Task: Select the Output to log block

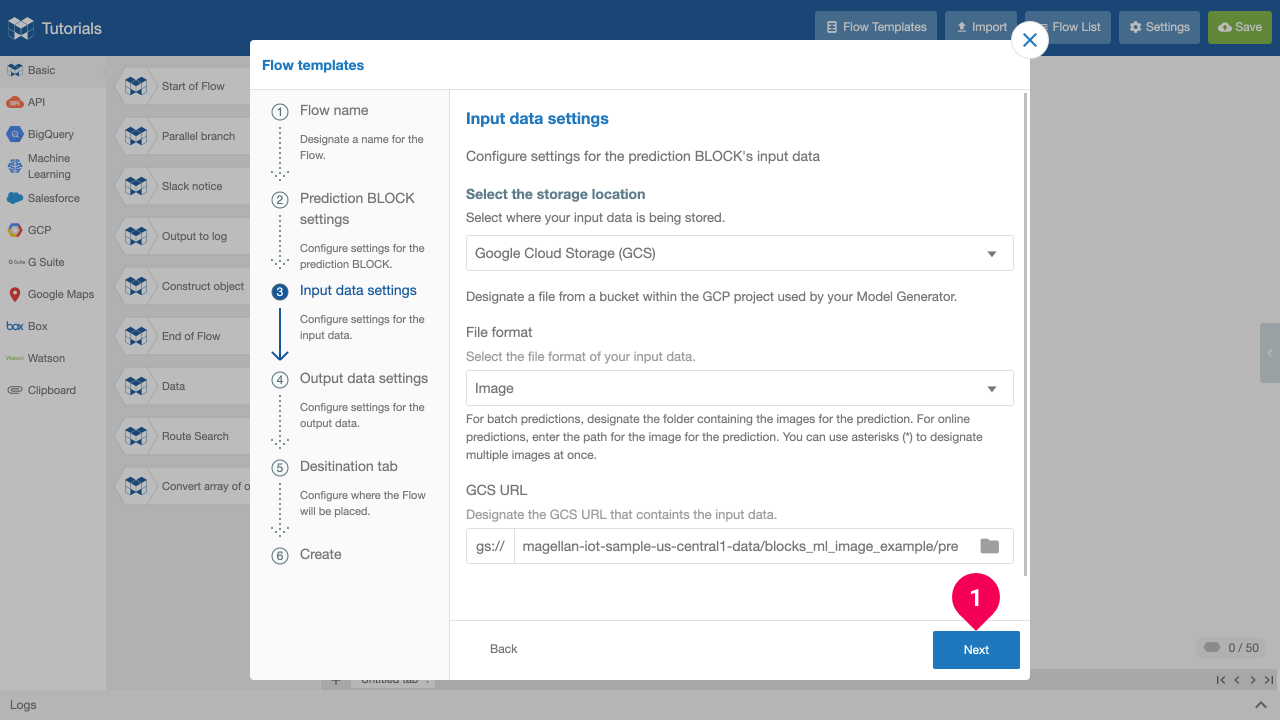Action: point(183,236)
